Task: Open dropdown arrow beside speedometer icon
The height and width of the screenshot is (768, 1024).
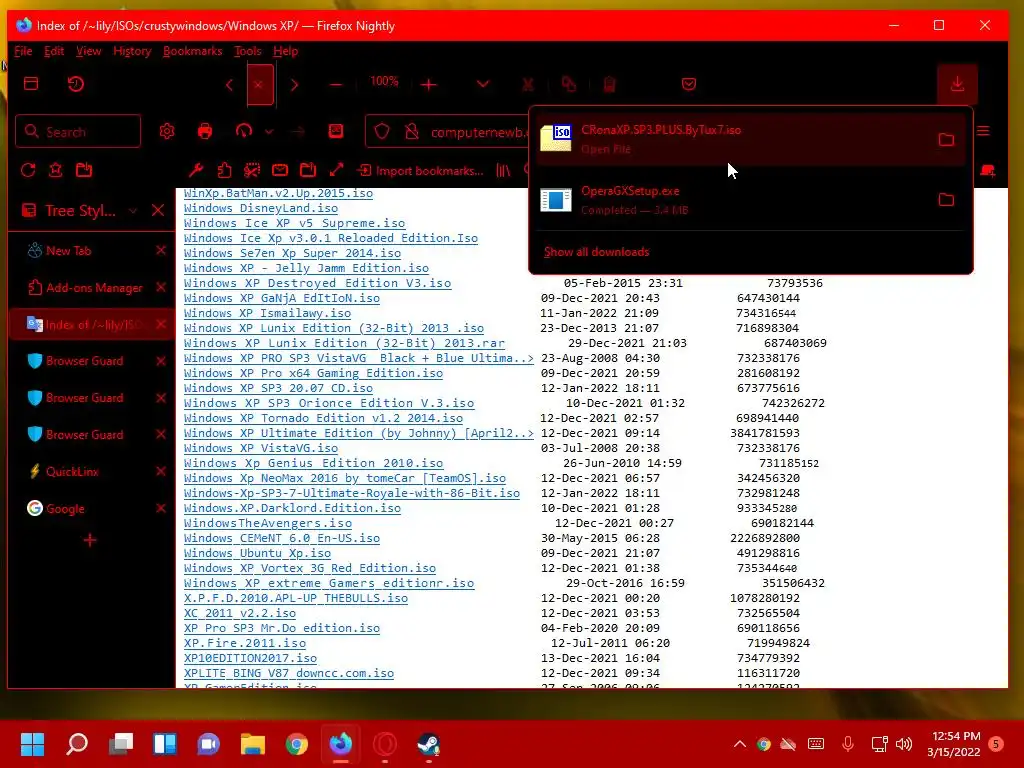Action: click(269, 131)
